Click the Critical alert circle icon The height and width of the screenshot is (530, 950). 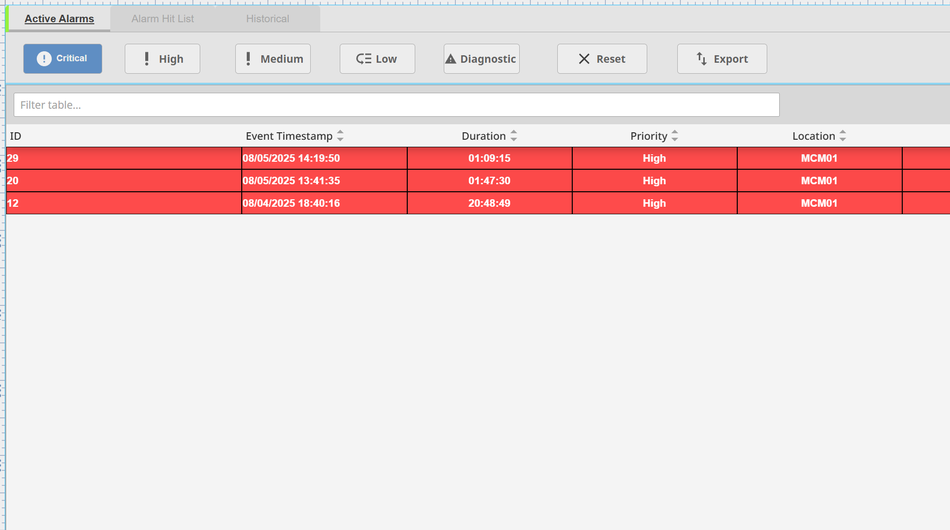44,59
